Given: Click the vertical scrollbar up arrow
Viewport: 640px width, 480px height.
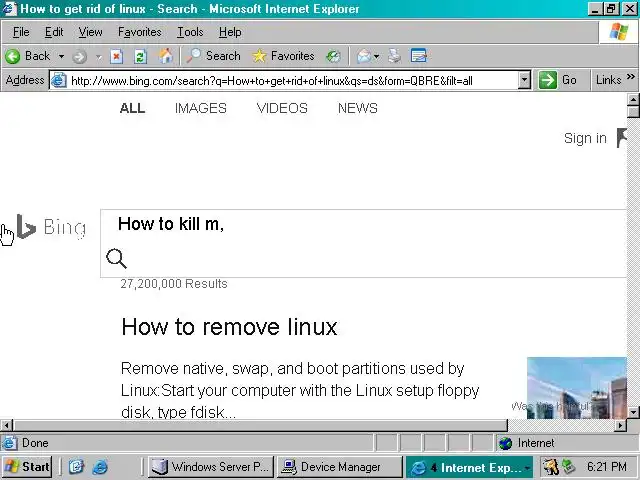Looking at the screenshot, I should [x=633, y=99].
